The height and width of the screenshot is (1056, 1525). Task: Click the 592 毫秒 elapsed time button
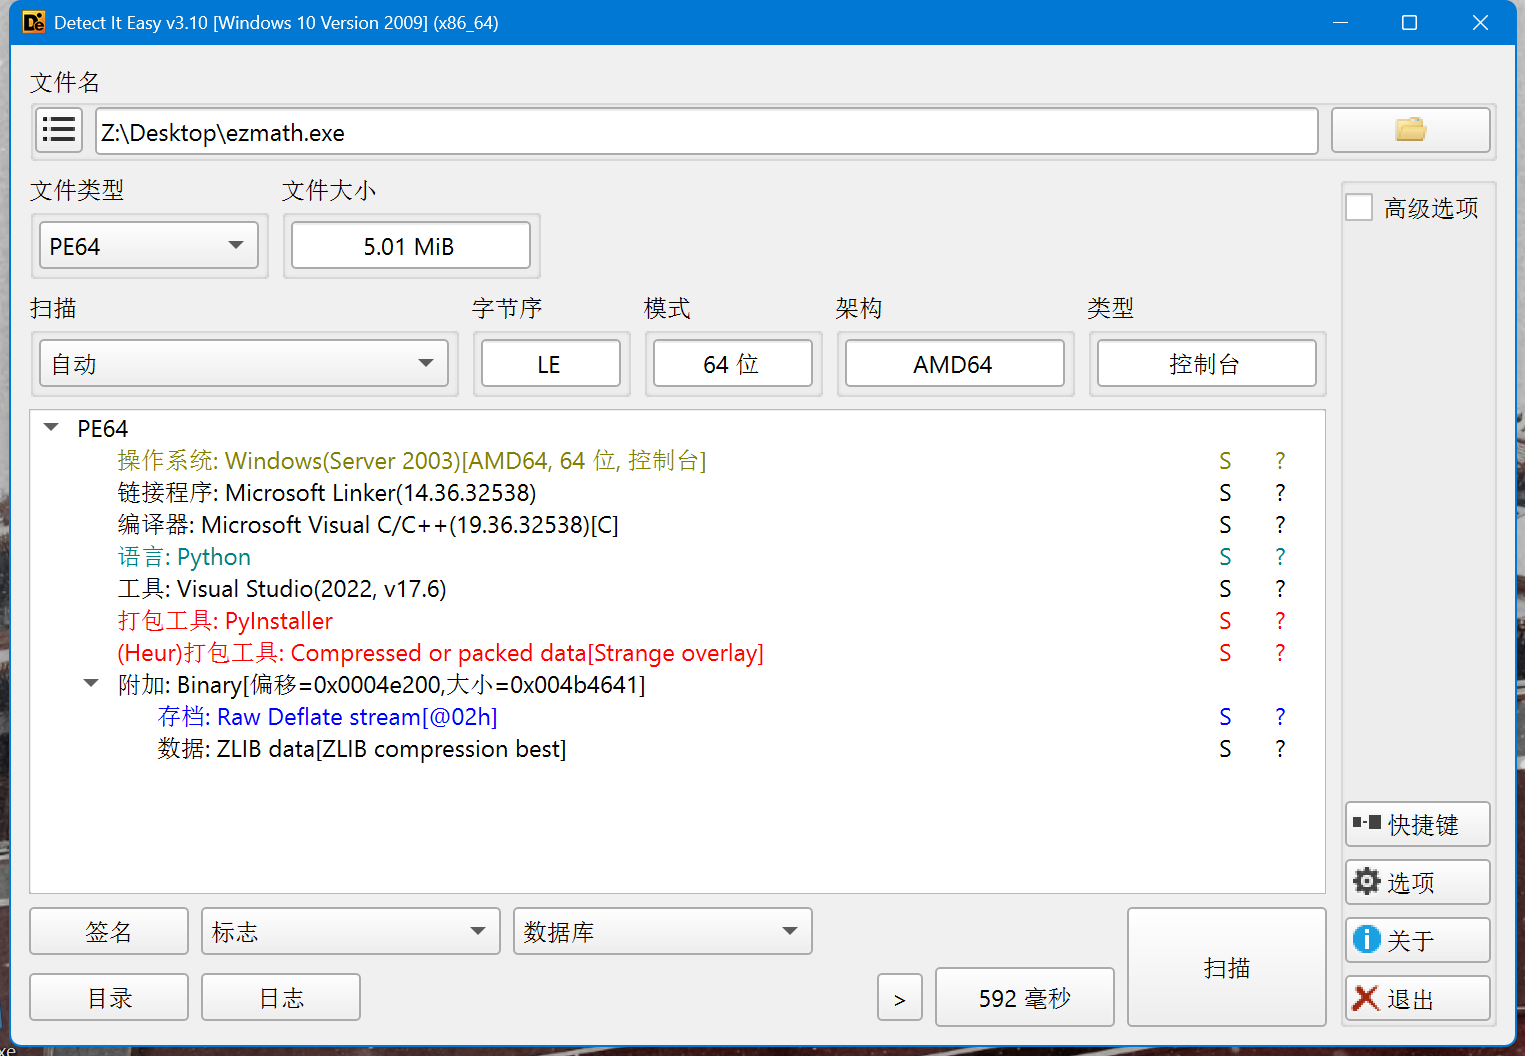tap(1024, 997)
